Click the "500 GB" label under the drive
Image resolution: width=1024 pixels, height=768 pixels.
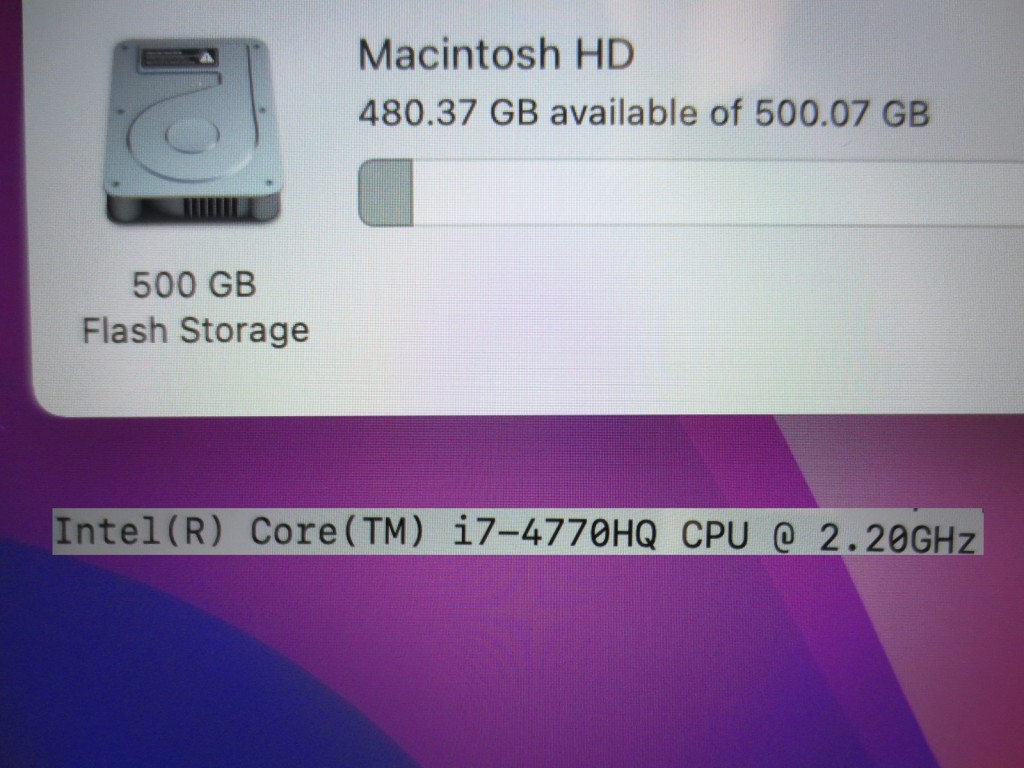click(x=194, y=285)
